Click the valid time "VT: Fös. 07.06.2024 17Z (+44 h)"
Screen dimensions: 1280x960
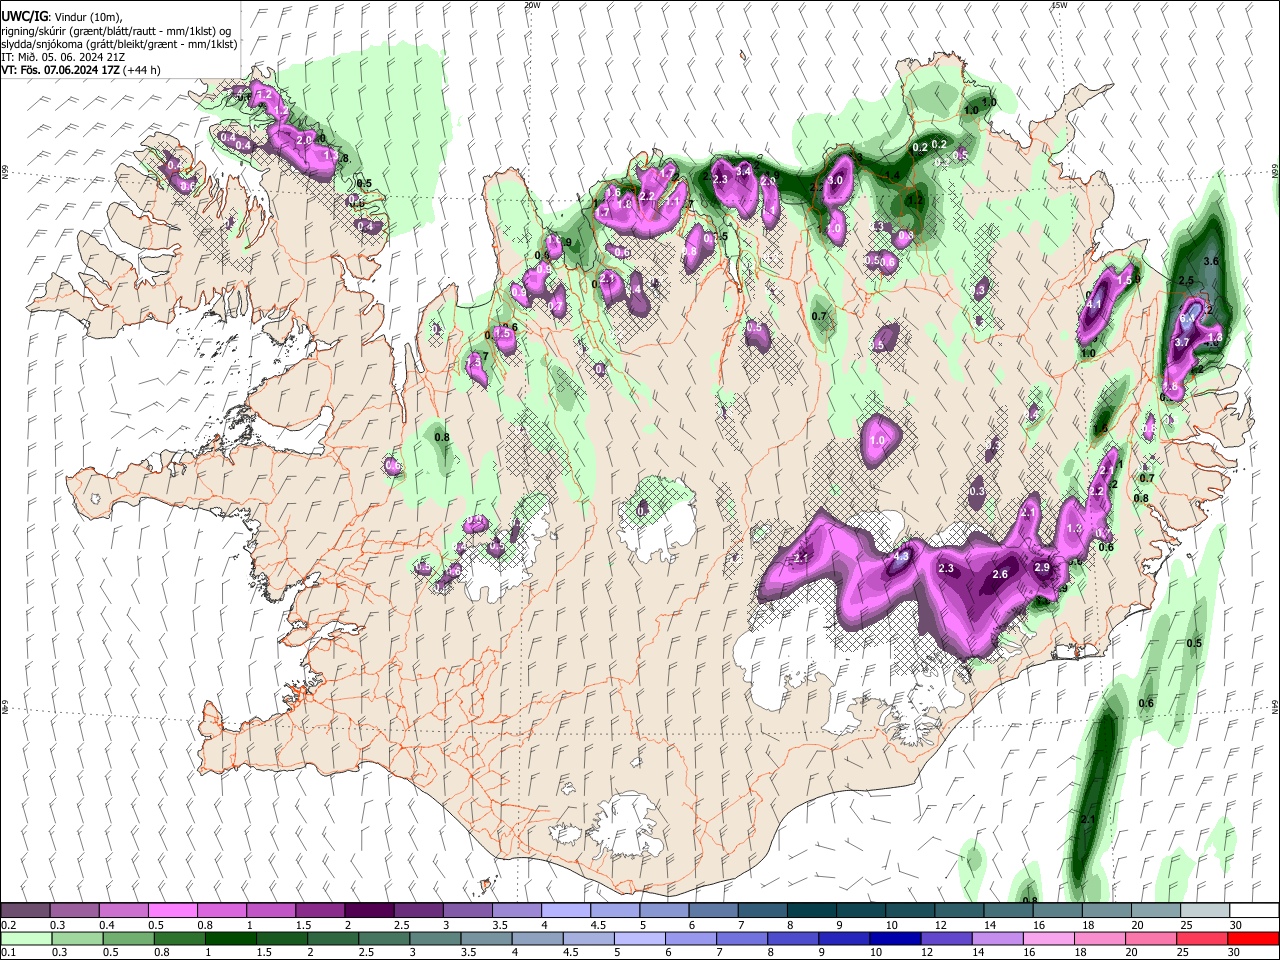81,70
